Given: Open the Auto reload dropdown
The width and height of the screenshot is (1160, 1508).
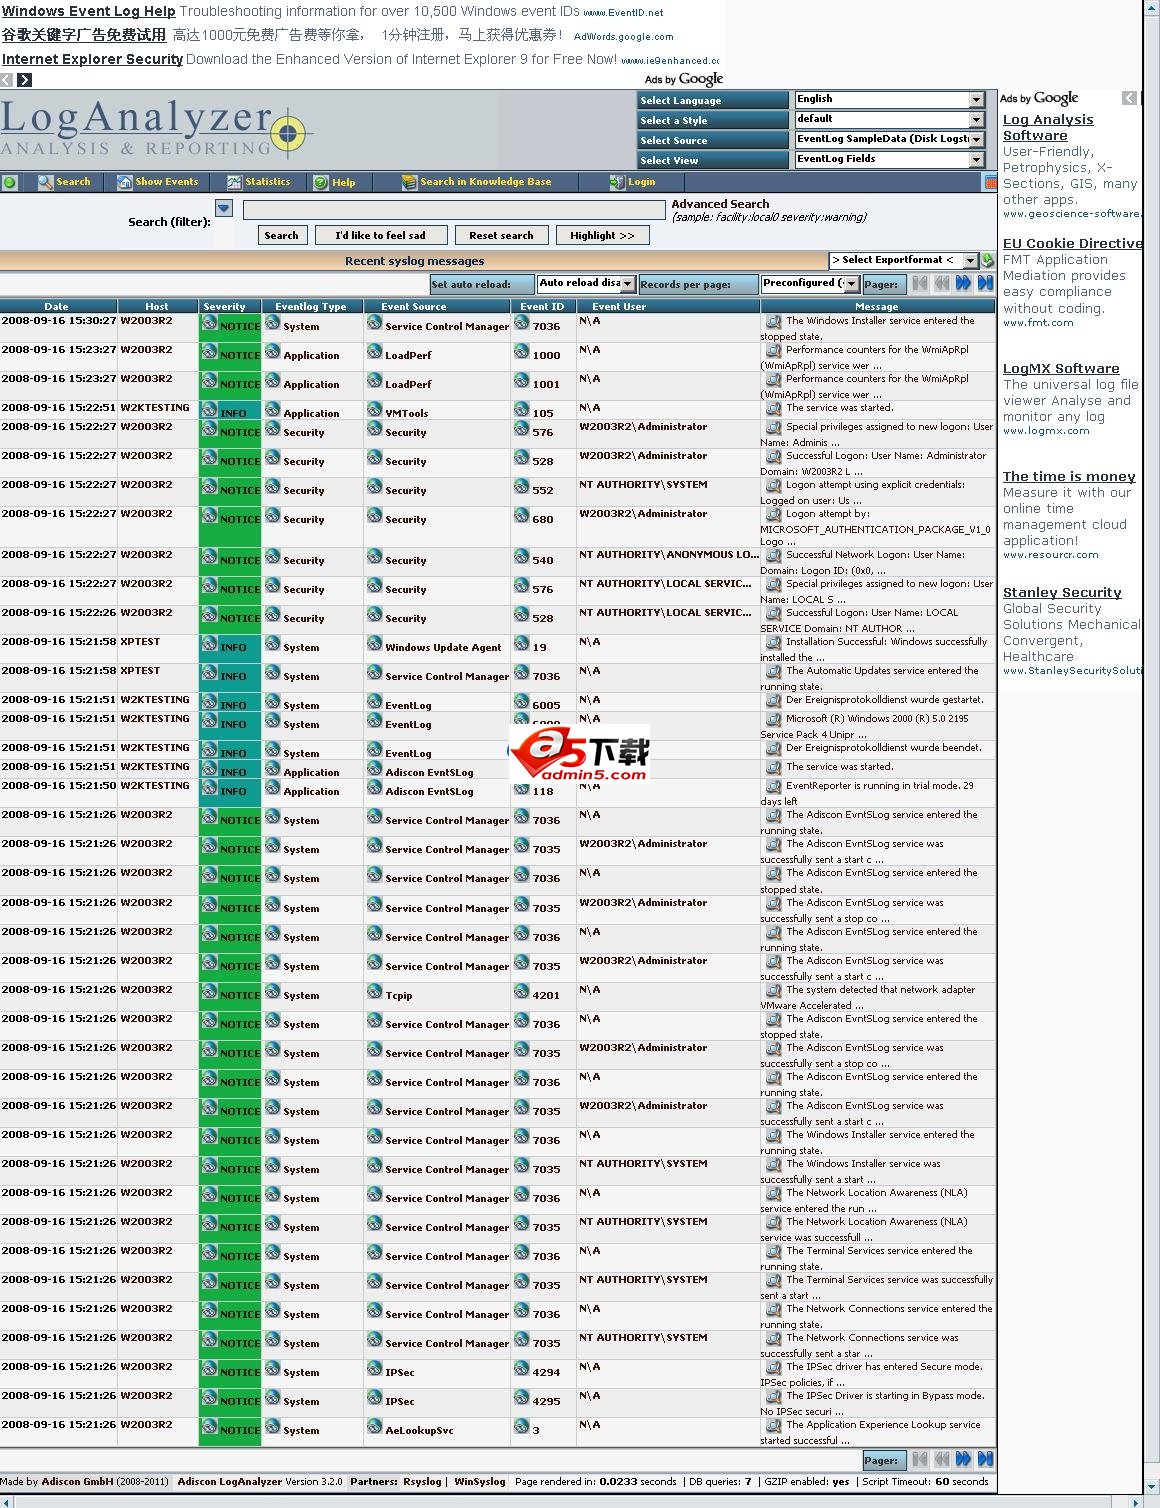Looking at the screenshot, I should (x=585, y=283).
